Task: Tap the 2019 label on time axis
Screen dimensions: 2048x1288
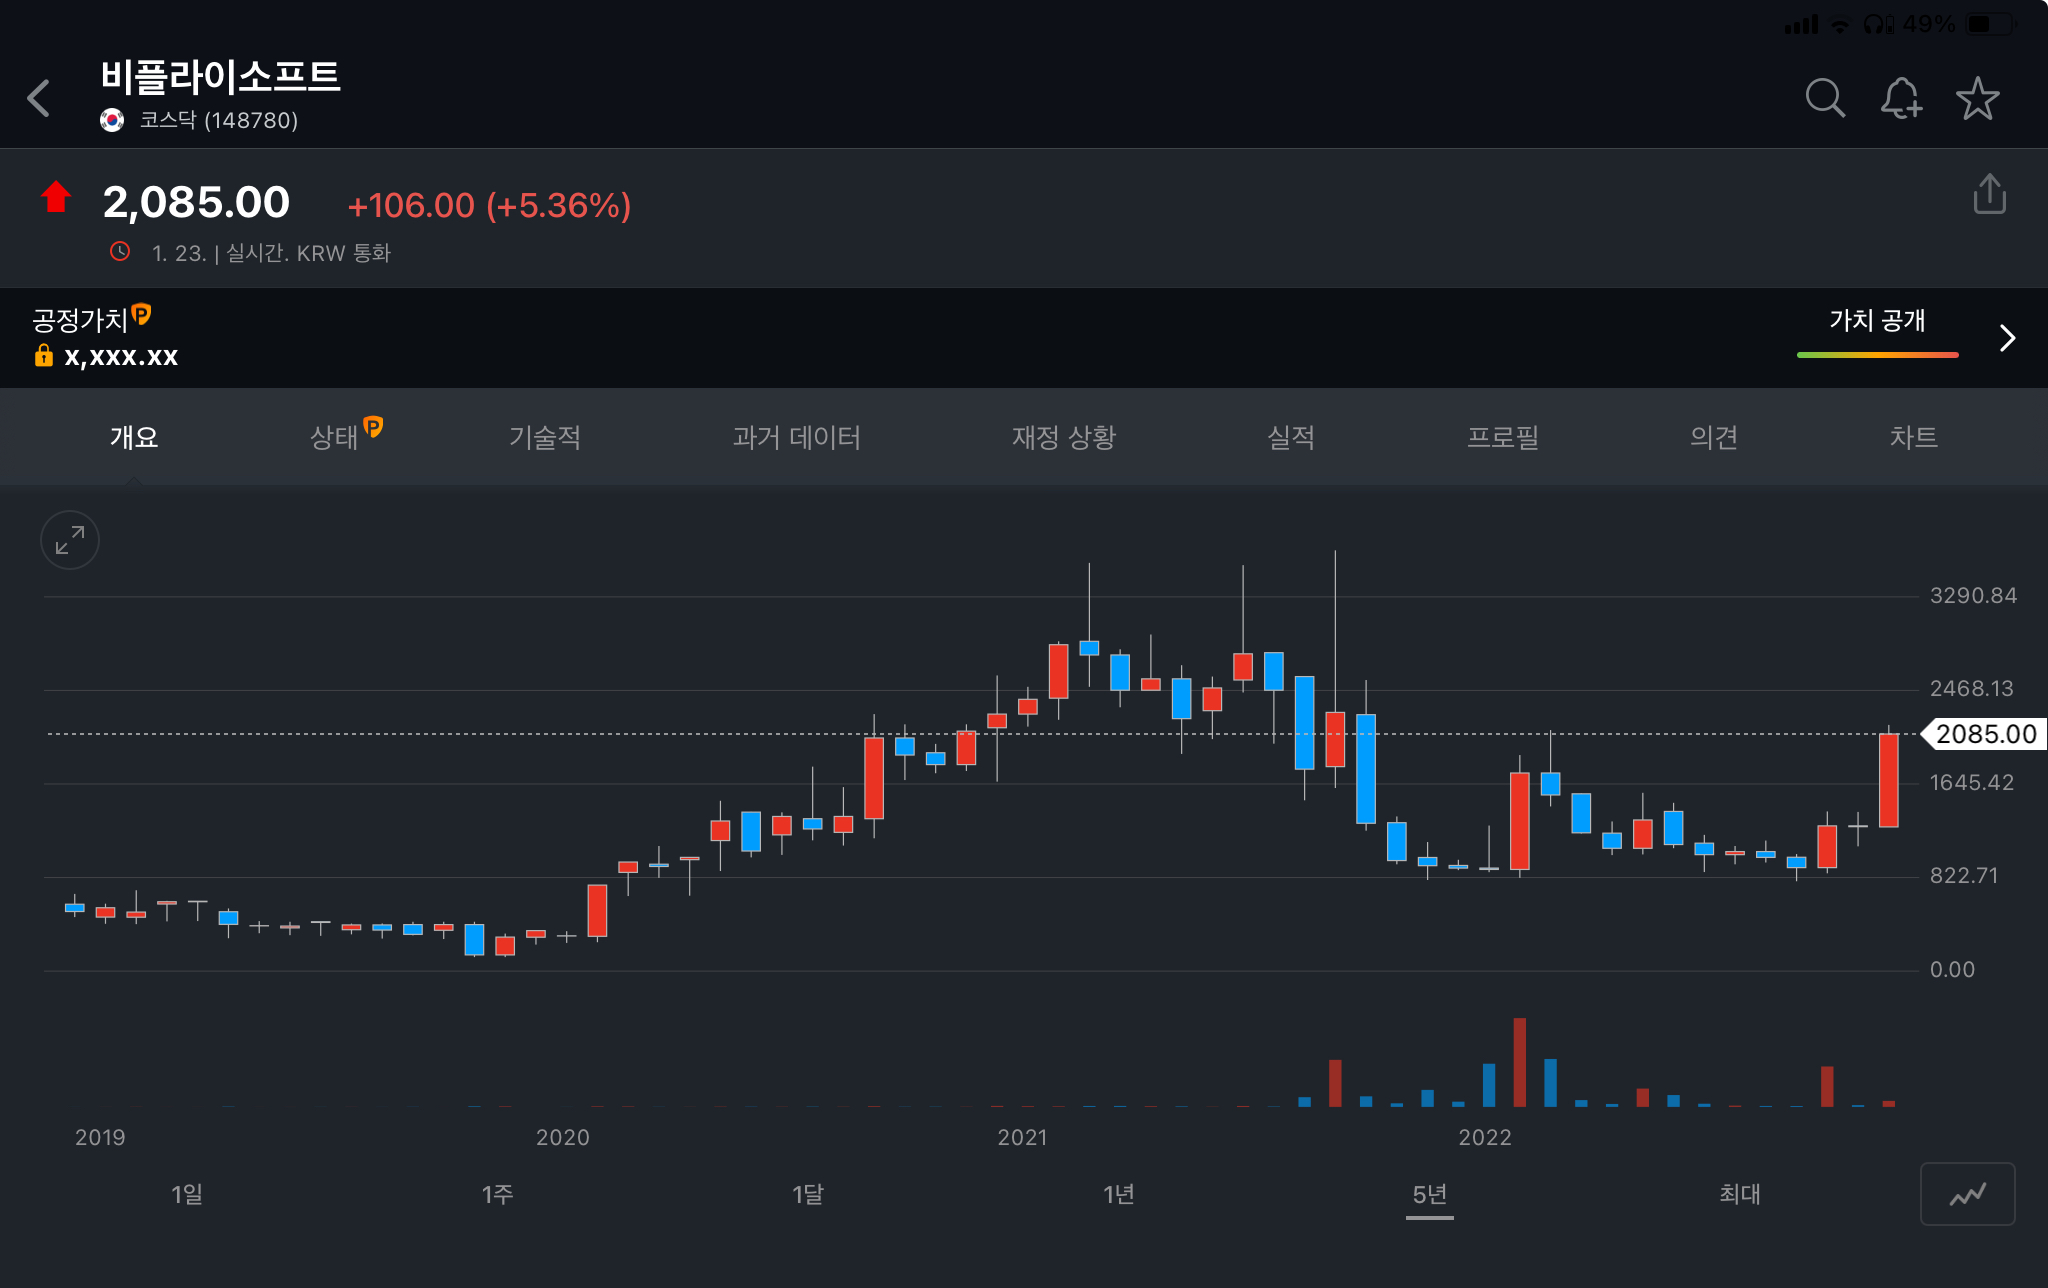Action: point(100,1138)
